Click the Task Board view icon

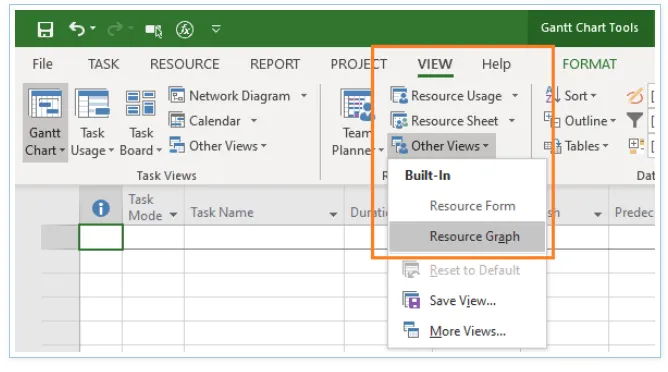(141, 103)
